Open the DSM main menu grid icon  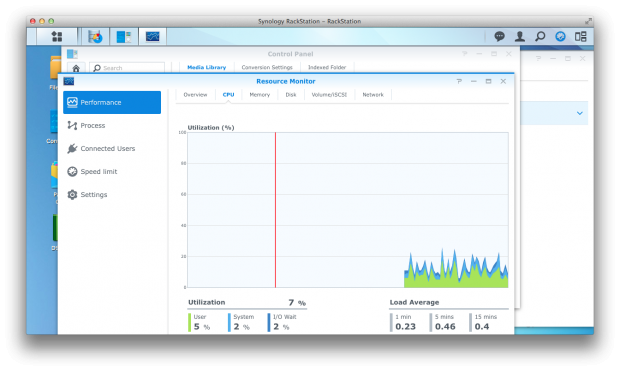coord(57,36)
